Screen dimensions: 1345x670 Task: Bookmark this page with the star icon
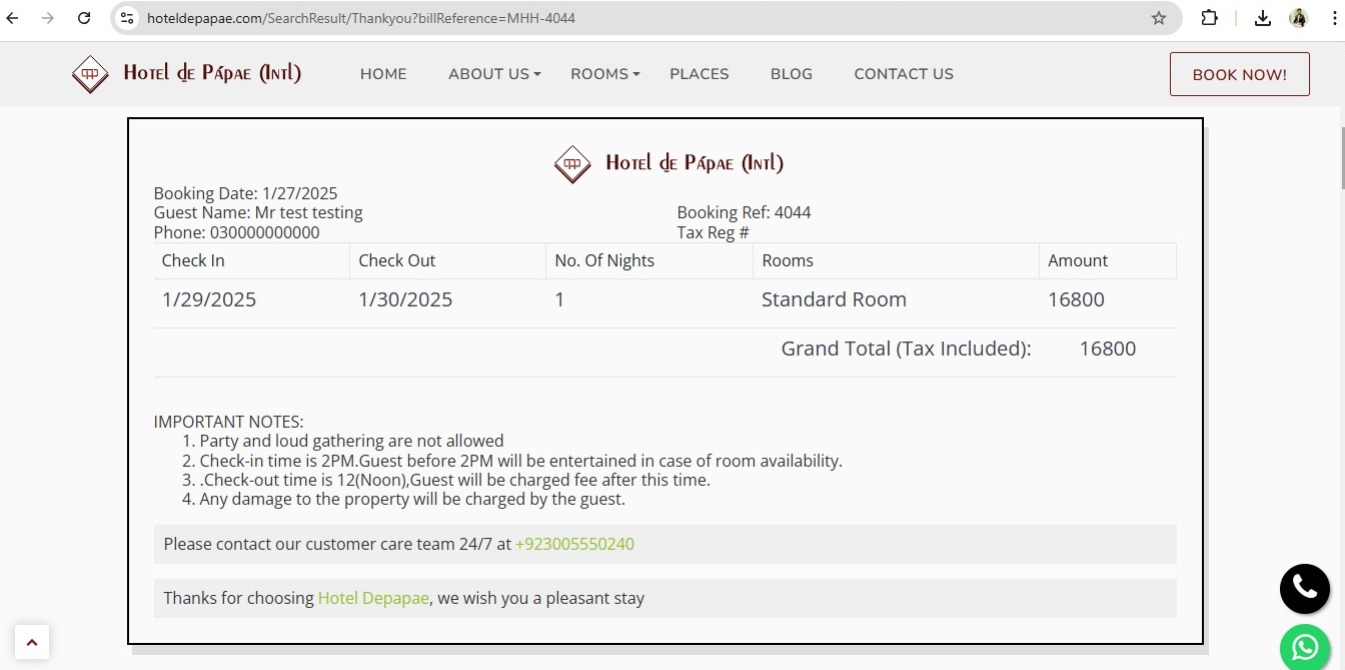[1158, 18]
